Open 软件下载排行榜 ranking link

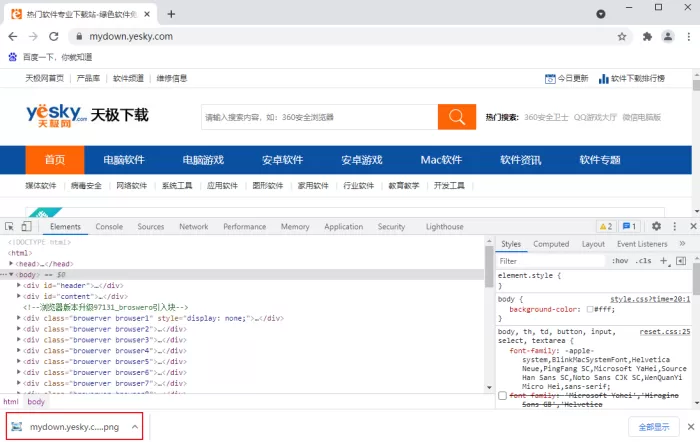631,79
